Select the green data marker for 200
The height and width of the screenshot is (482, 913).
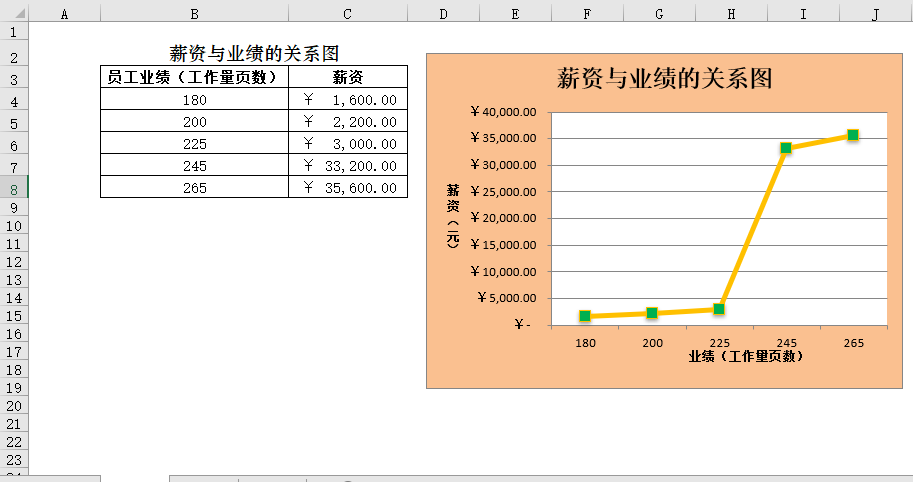(x=652, y=313)
